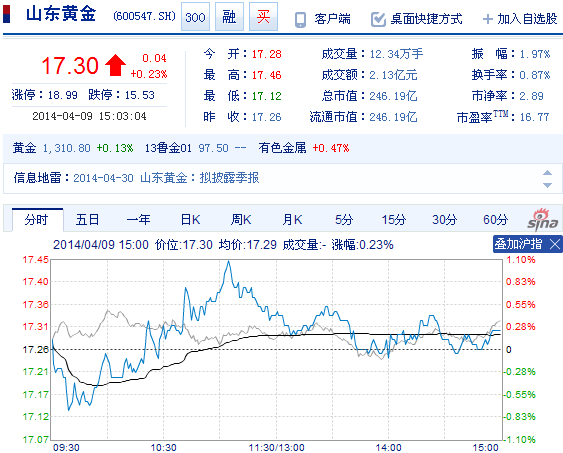Click the mobile phone client icon
This screenshot has height=453, width=563.
click(x=301, y=20)
